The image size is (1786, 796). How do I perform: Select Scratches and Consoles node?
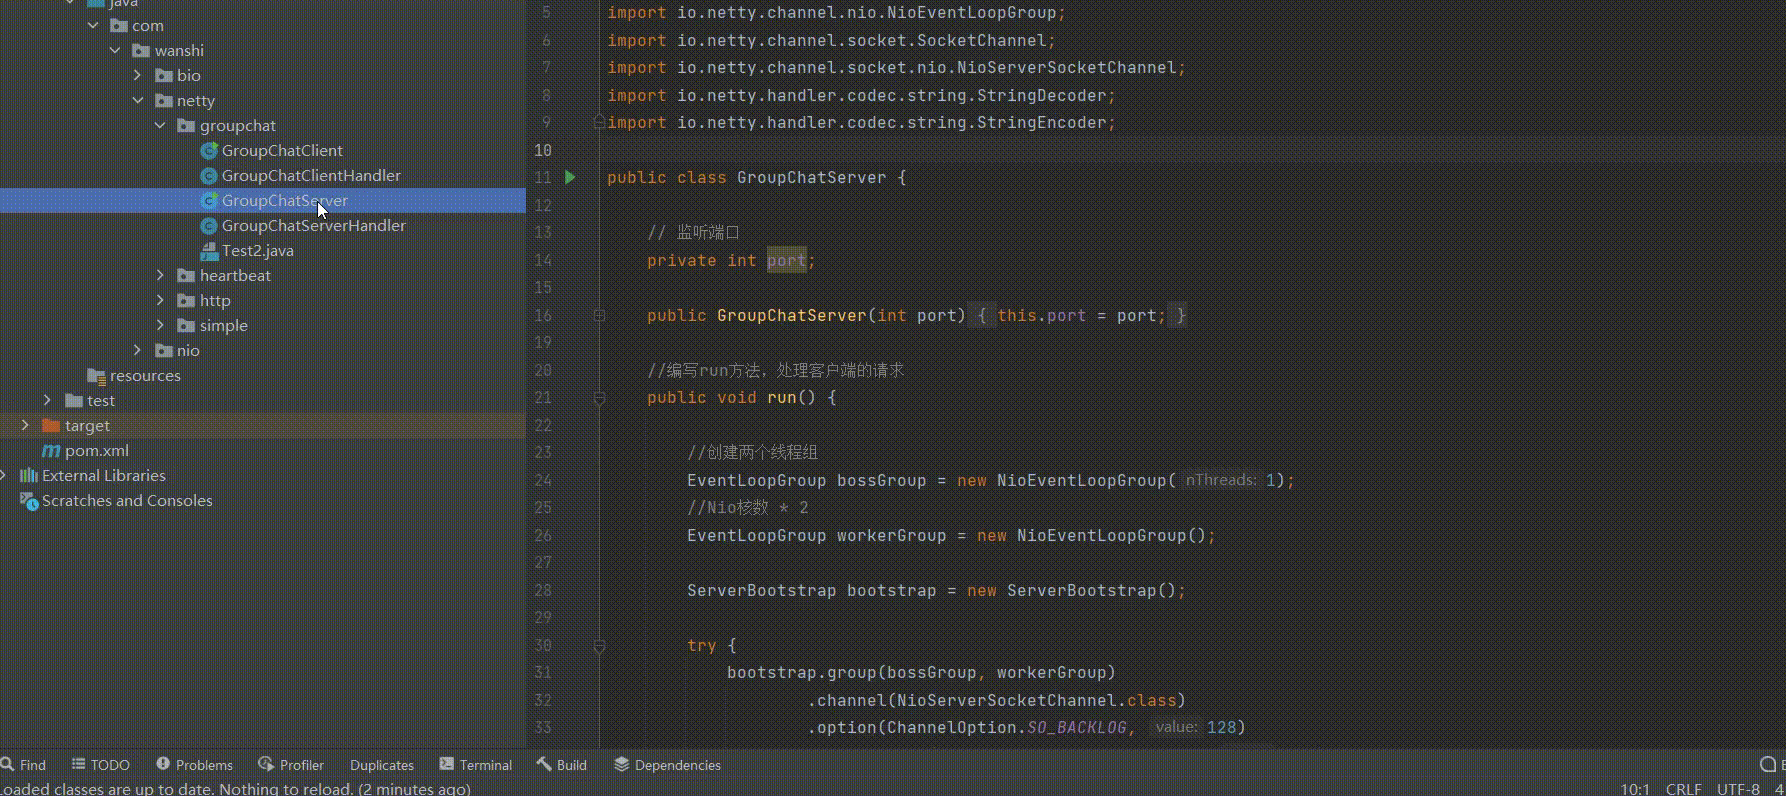coord(127,500)
